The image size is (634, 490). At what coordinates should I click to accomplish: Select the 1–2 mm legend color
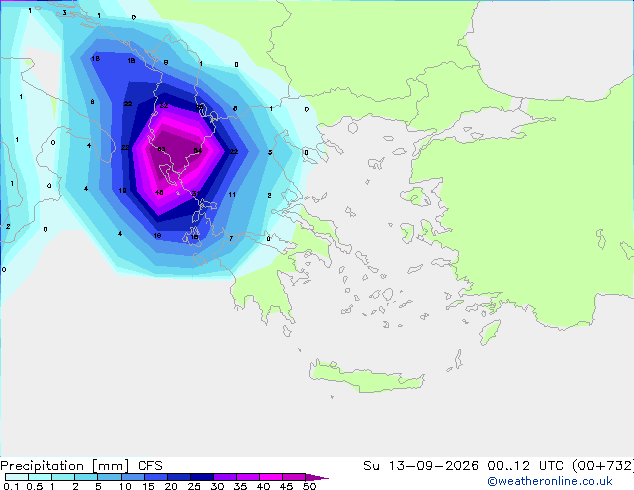point(63,477)
